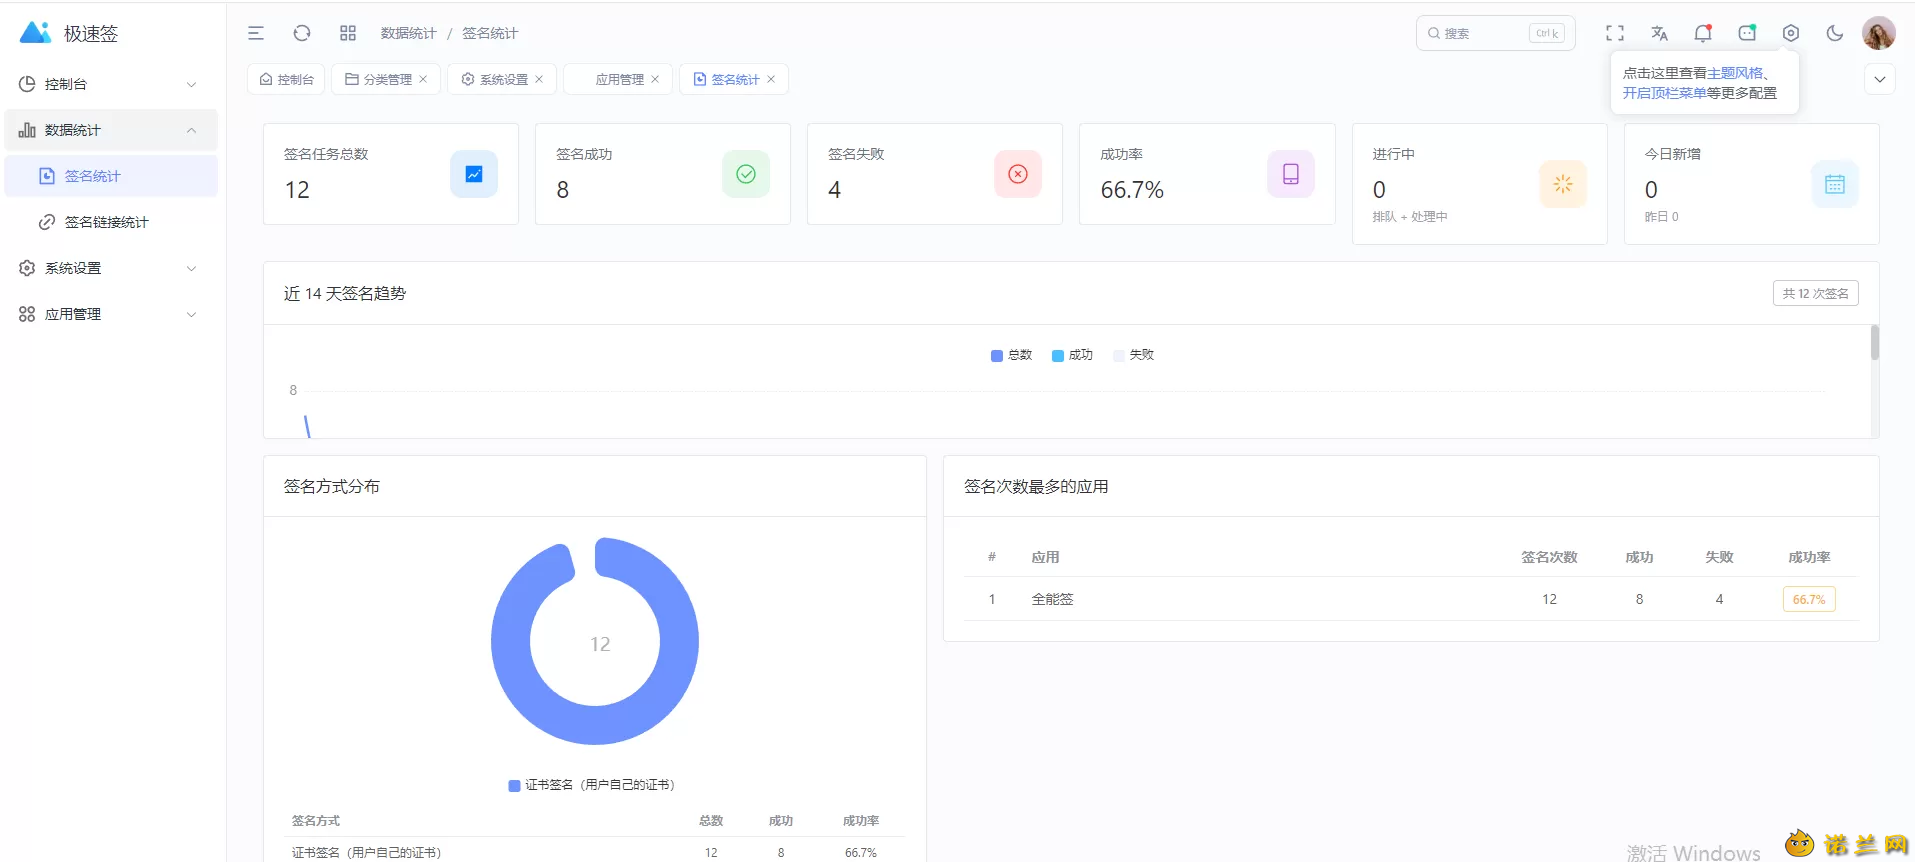Click the 成功 legend color swatch
This screenshot has height=862, width=1915.
pyautogui.click(x=1058, y=356)
